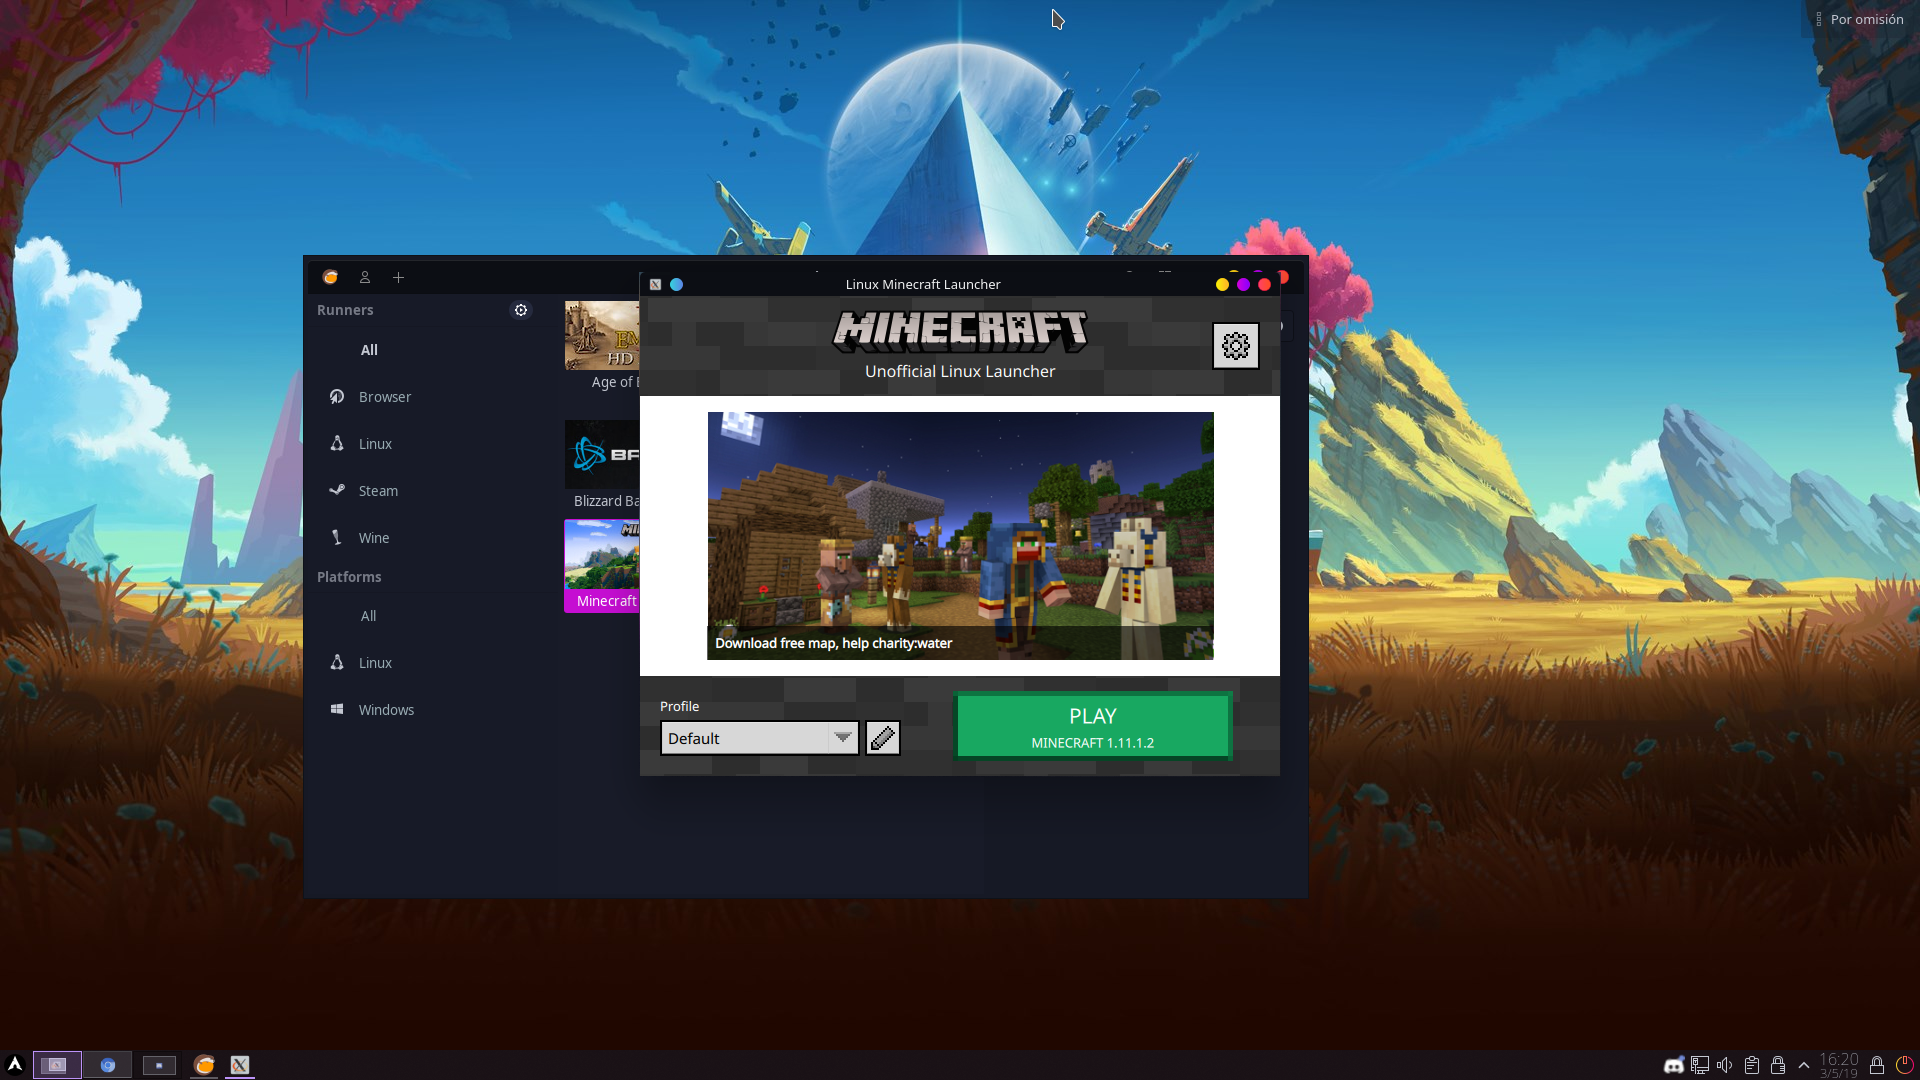Expand the Platforms section list

(x=348, y=576)
